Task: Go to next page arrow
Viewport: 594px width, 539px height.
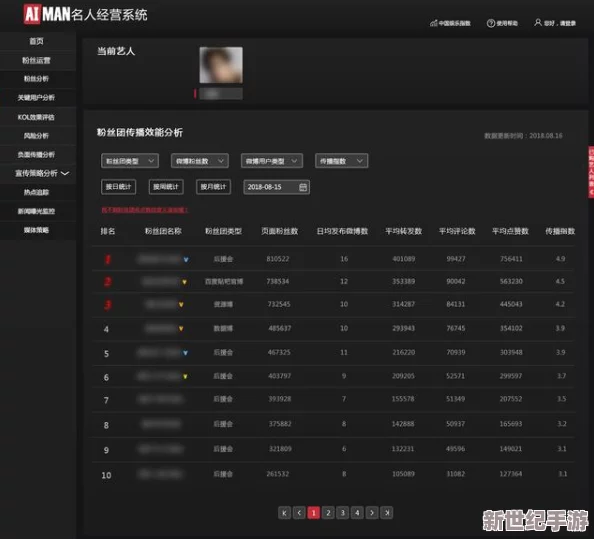Action: pos(372,513)
